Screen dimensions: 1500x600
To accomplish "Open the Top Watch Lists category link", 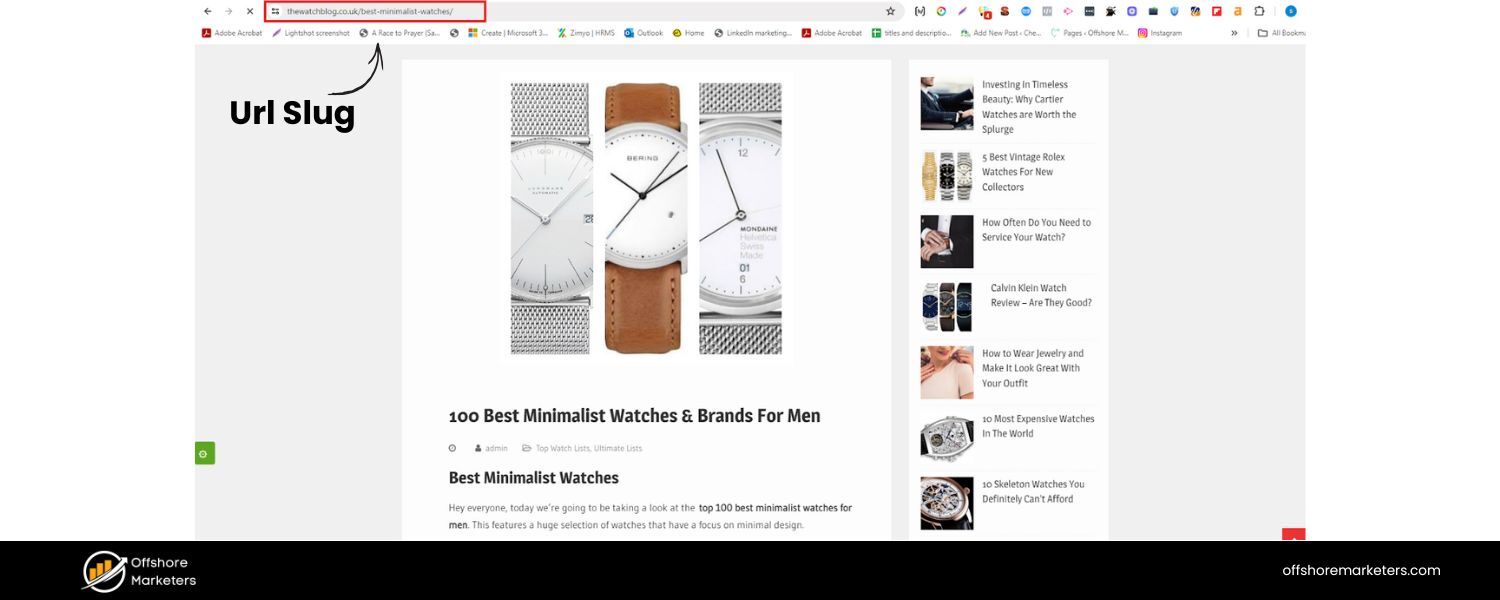I will (562, 448).
